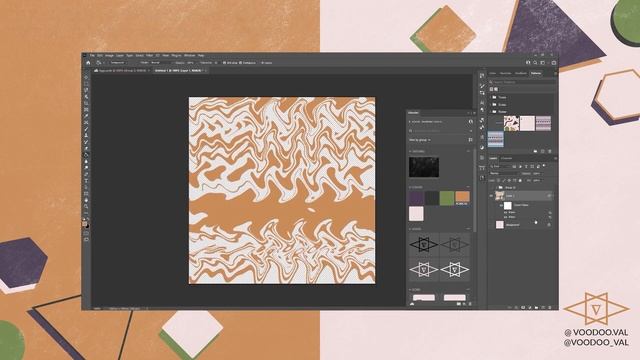Create new group from Layers panel footer
Image resolution: width=640 pixels, height=360 pixels.
pos(536,307)
